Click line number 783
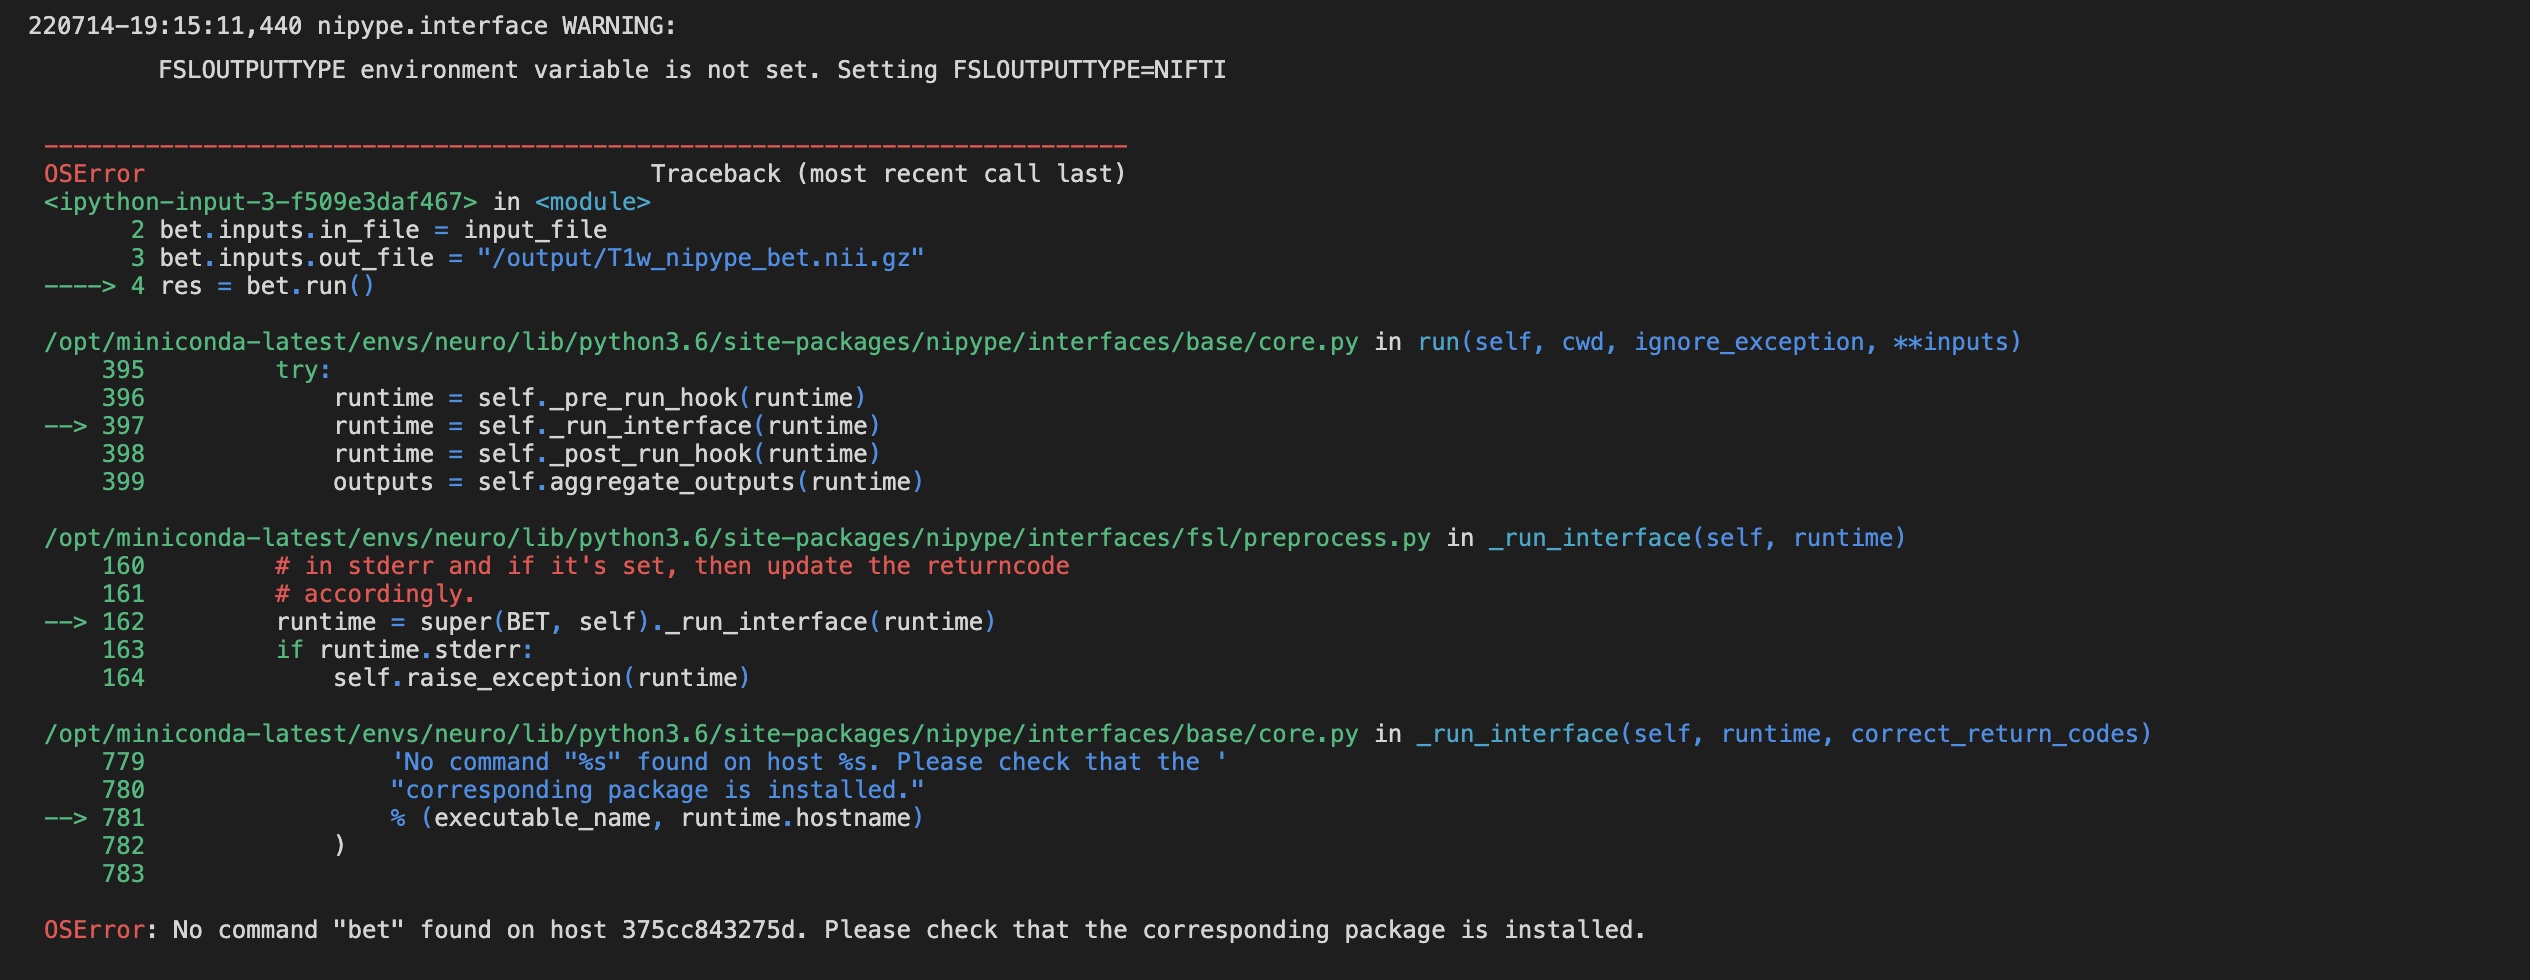Viewport: 2530px width, 980px height. point(123,874)
